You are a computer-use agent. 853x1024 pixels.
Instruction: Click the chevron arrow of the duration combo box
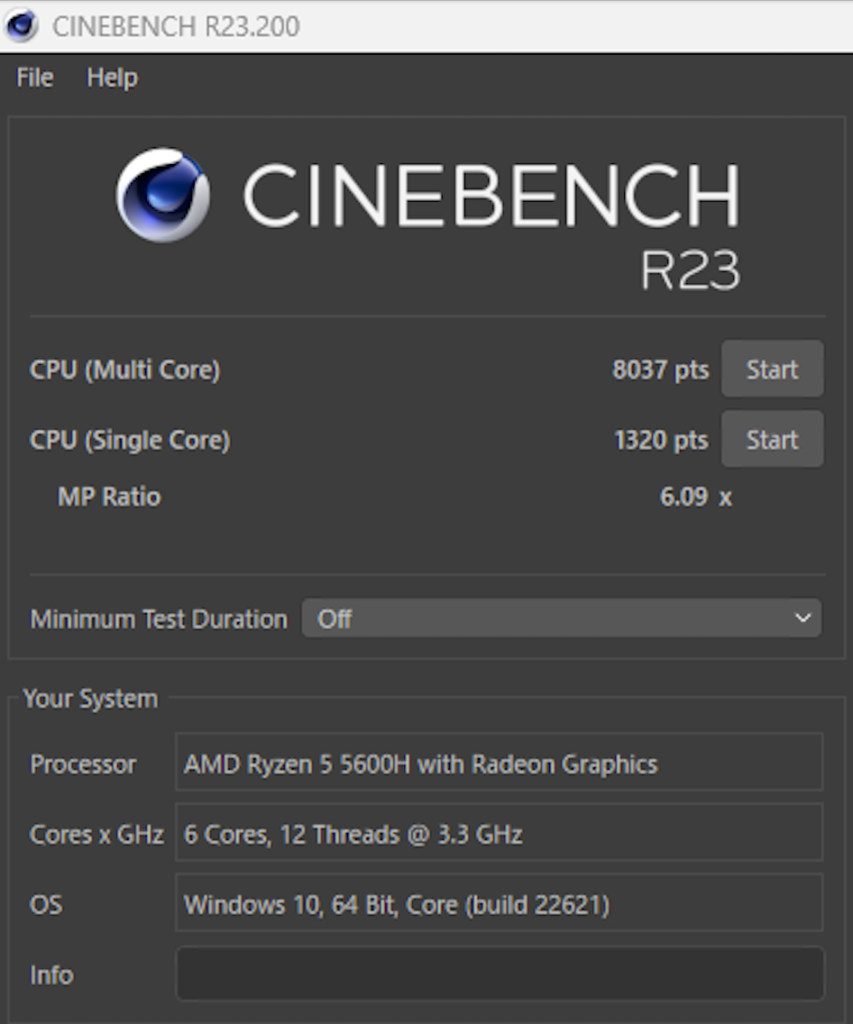point(803,619)
